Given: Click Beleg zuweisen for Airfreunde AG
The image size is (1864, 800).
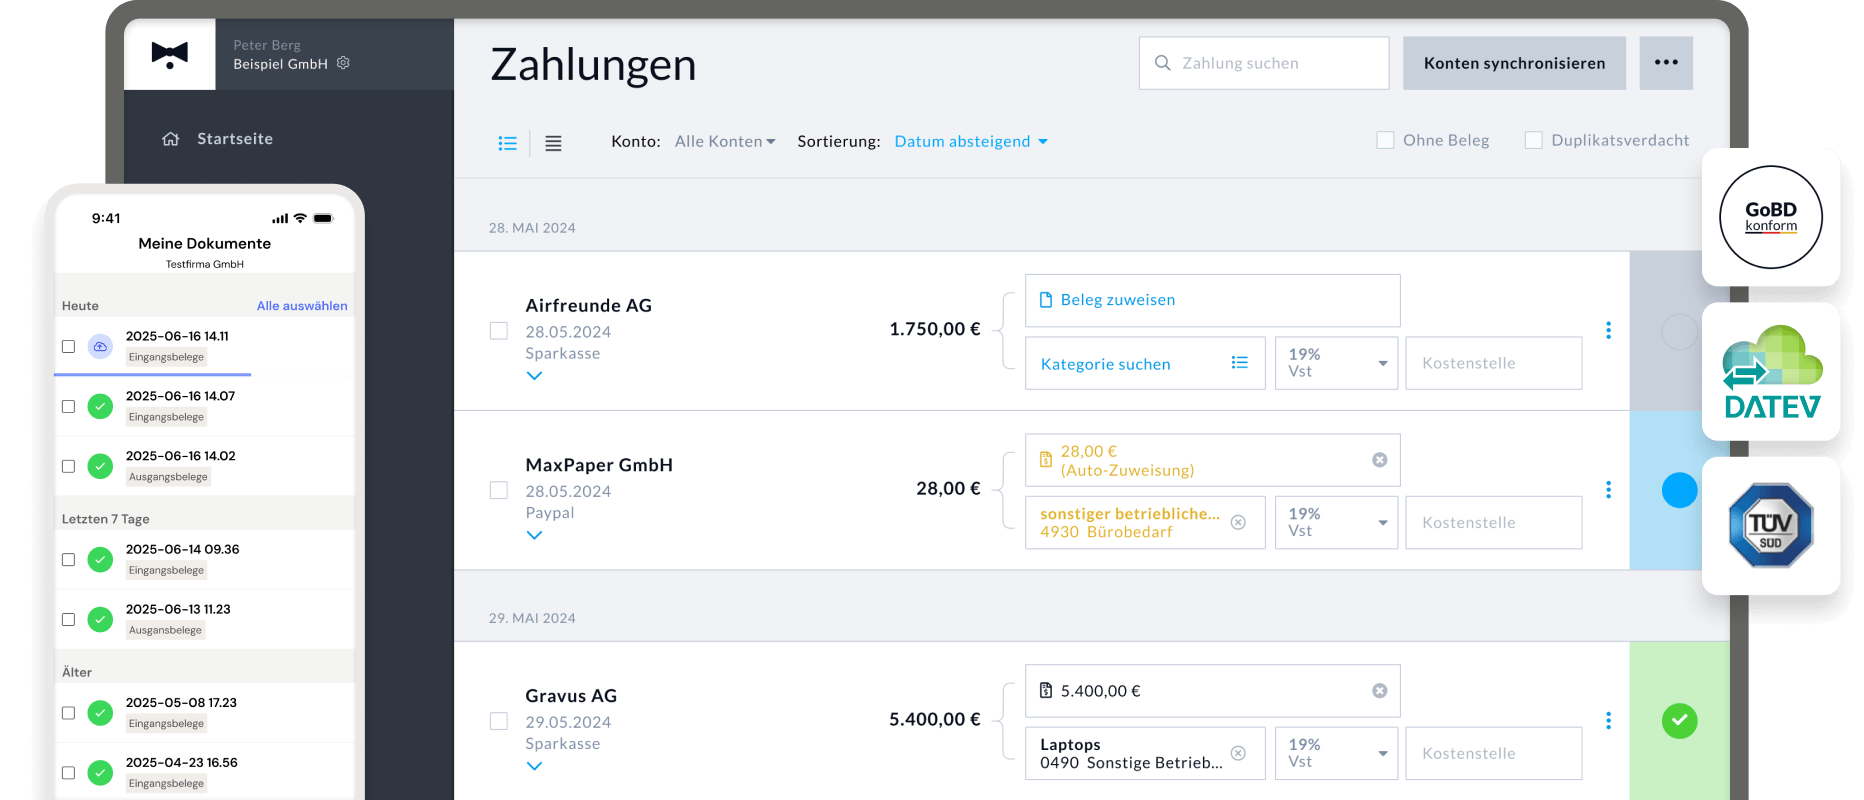Looking at the screenshot, I should [1212, 300].
